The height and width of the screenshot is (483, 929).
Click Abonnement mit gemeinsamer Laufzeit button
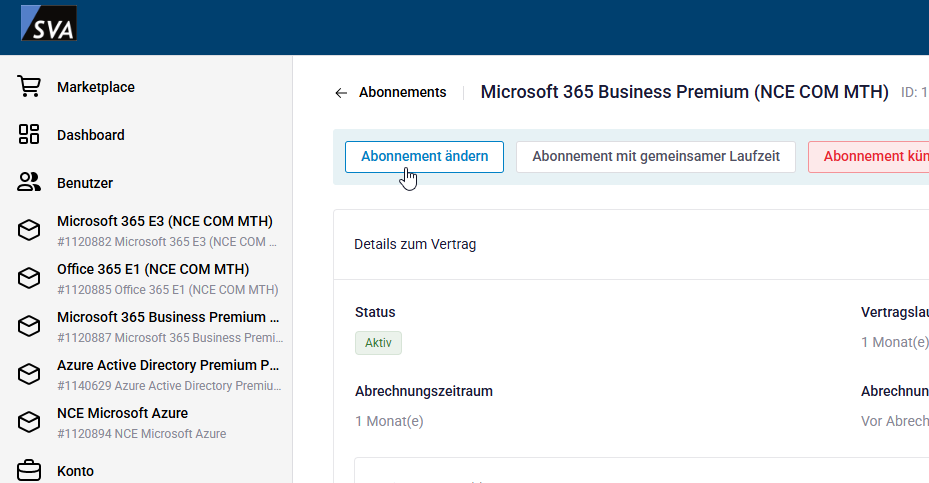[x=656, y=156]
